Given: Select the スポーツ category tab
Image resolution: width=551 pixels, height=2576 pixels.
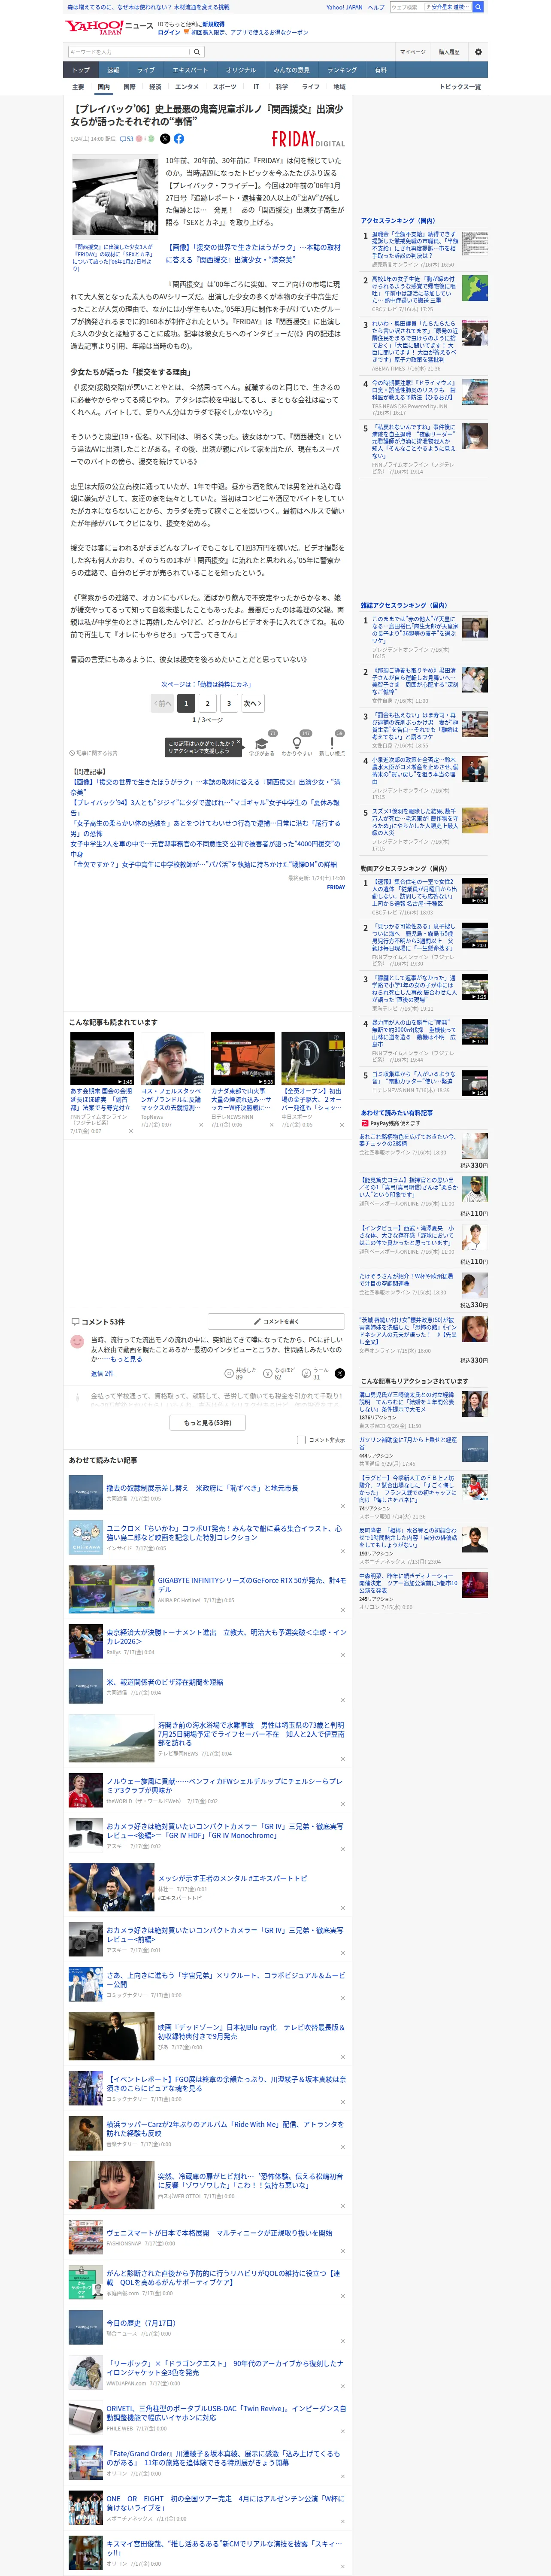Looking at the screenshot, I should pos(225,87).
